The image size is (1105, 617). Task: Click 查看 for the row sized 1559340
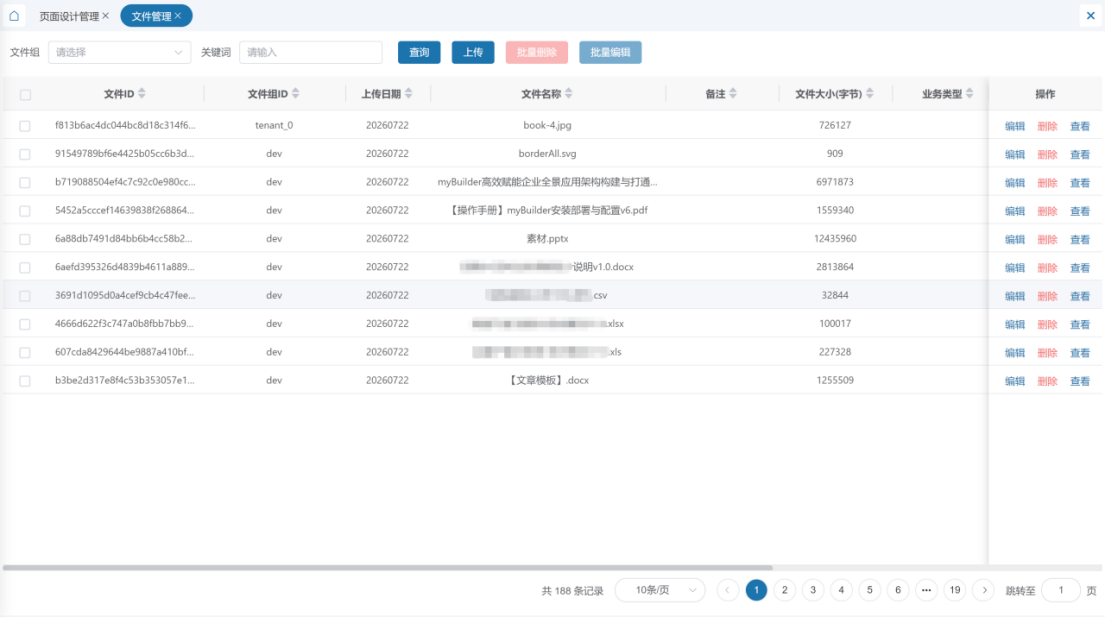1080,211
